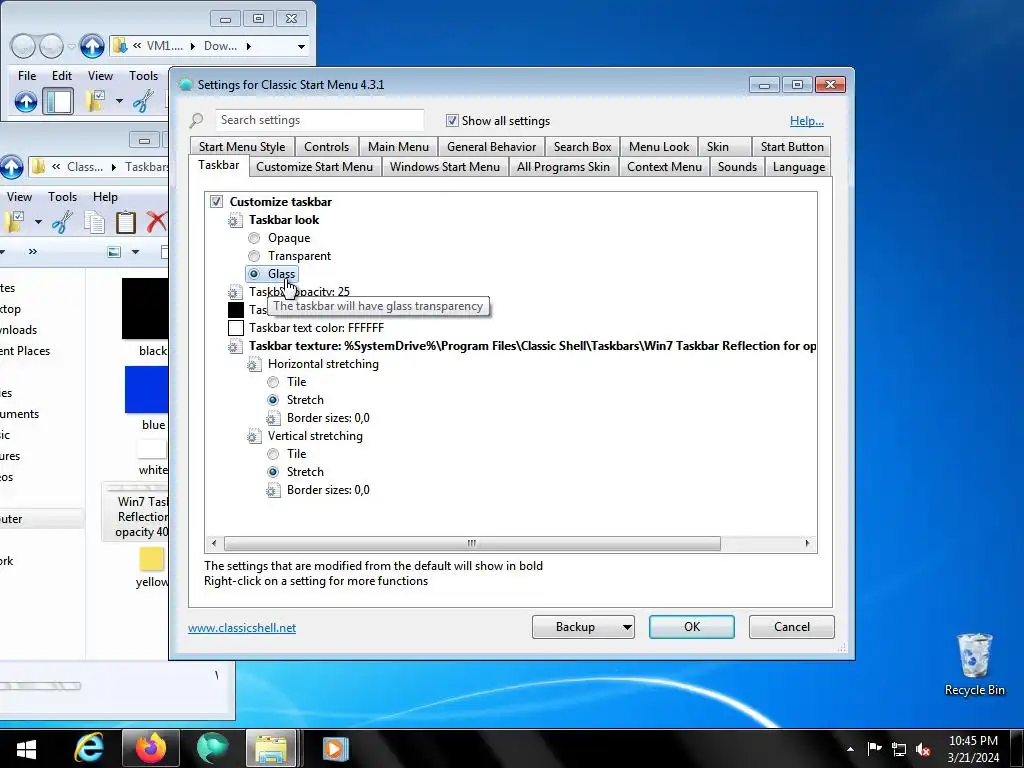This screenshot has width=1024, height=768.
Task: Click the muted volume tray icon
Action: 923,750
